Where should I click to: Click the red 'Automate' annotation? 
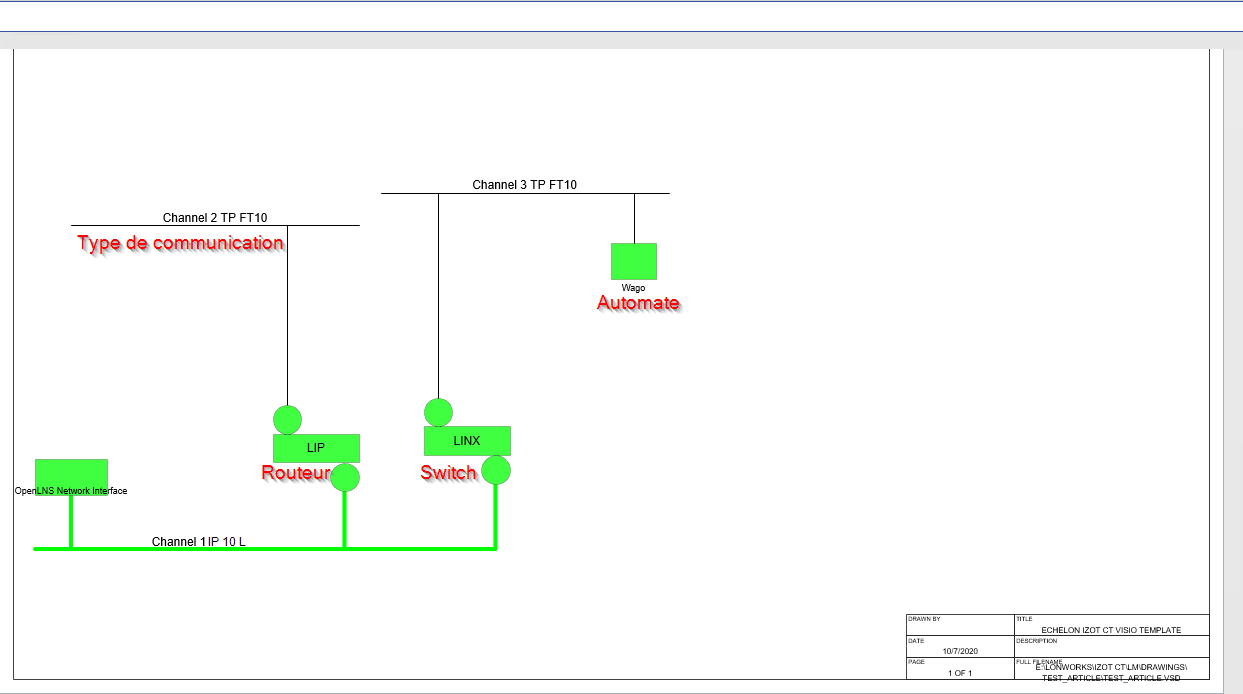pyautogui.click(x=638, y=303)
